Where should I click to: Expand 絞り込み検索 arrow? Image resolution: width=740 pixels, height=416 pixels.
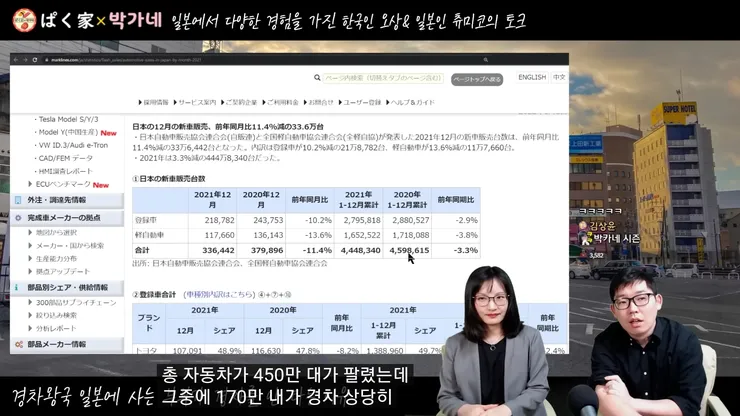tap(30, 315)
